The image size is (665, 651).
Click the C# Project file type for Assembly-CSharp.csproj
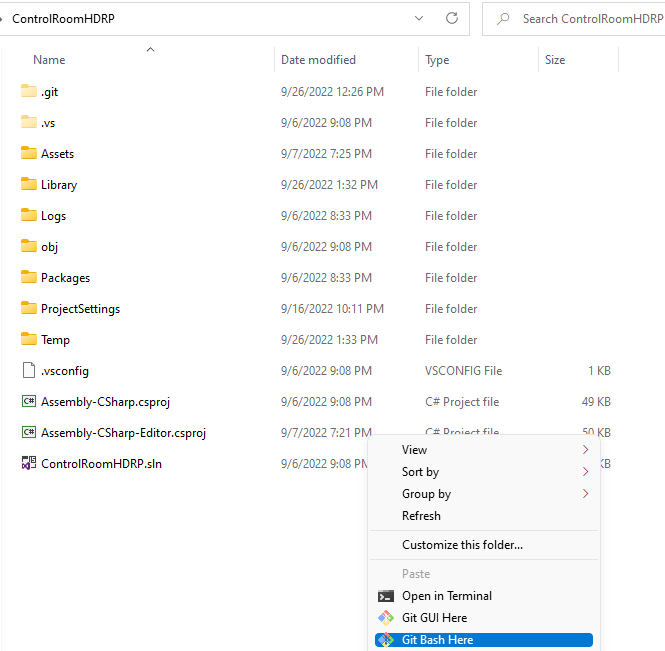click(462, 402)
